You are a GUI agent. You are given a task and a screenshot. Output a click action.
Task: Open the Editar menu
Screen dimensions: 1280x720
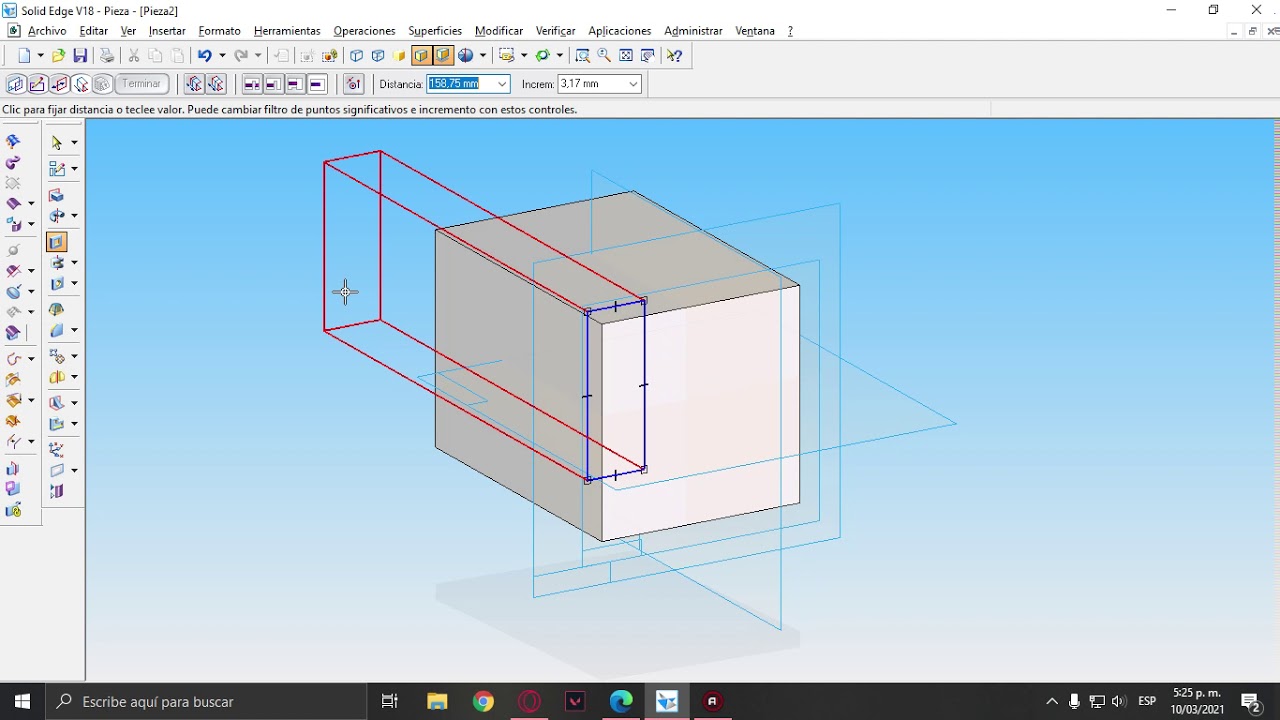(x=93, y=31)
